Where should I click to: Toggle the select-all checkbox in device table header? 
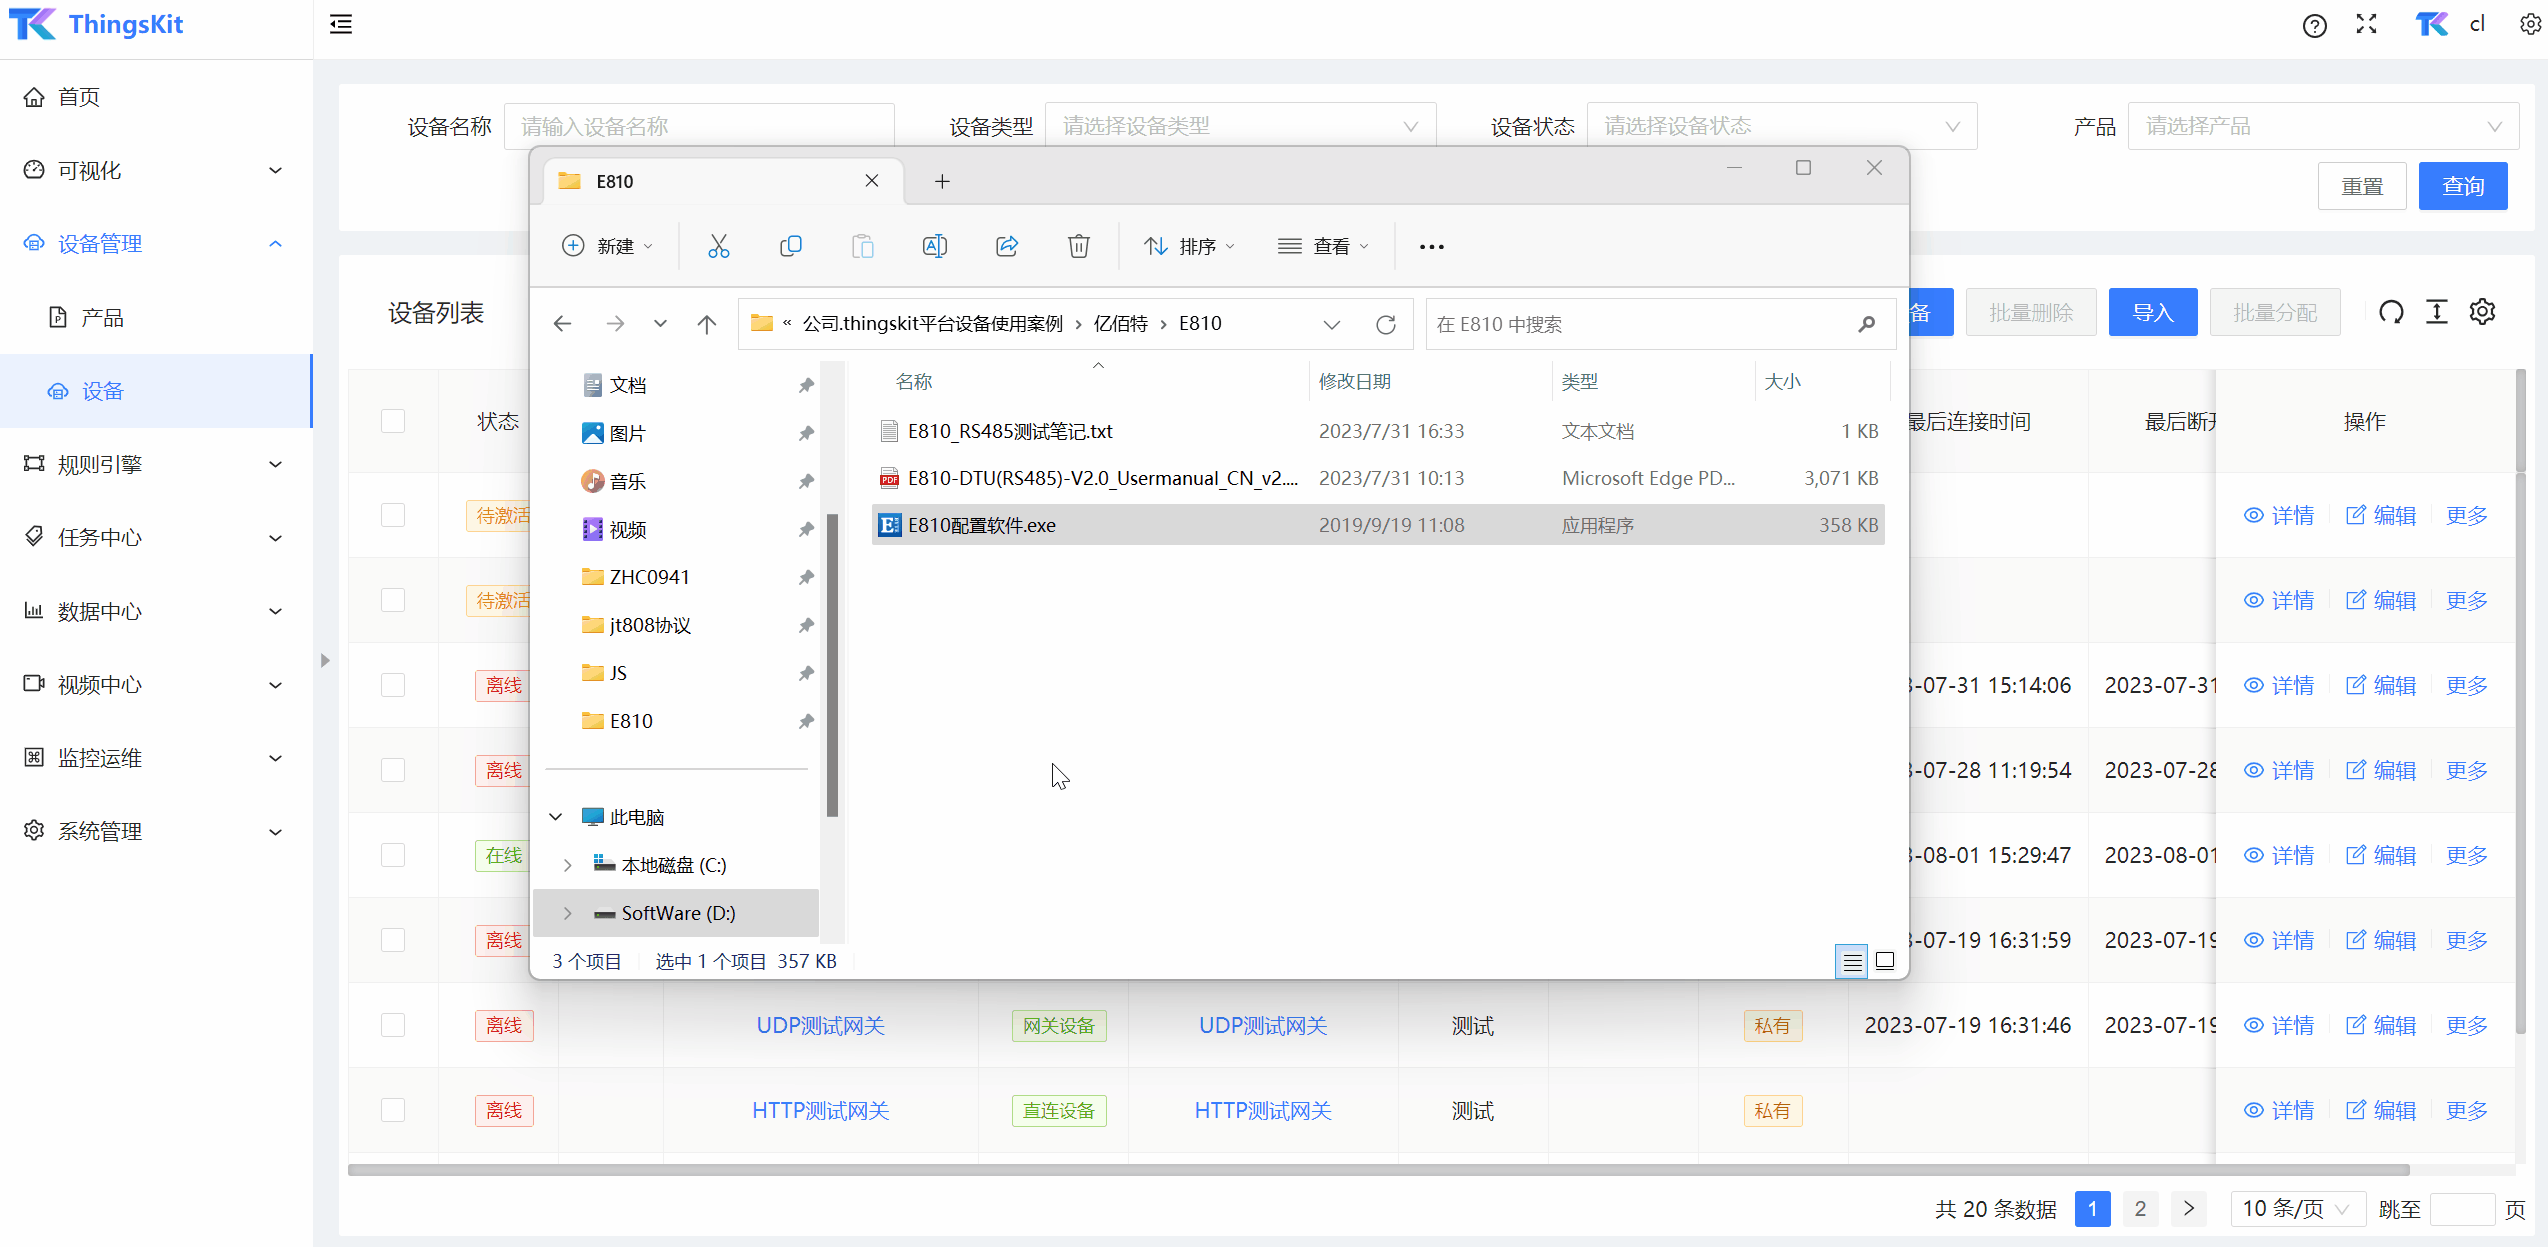click(x=393, y=421)
